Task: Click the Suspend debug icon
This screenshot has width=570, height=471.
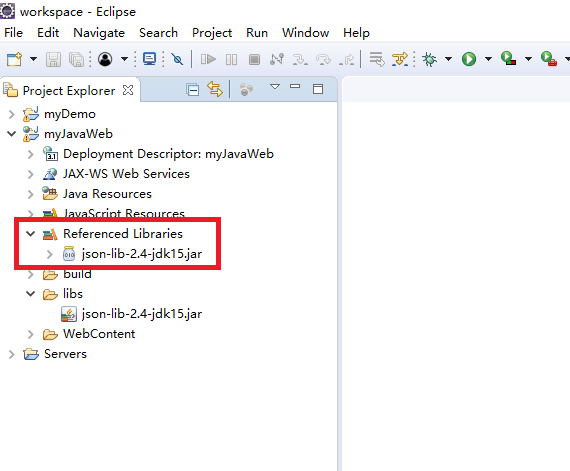Action: point(232,59)
